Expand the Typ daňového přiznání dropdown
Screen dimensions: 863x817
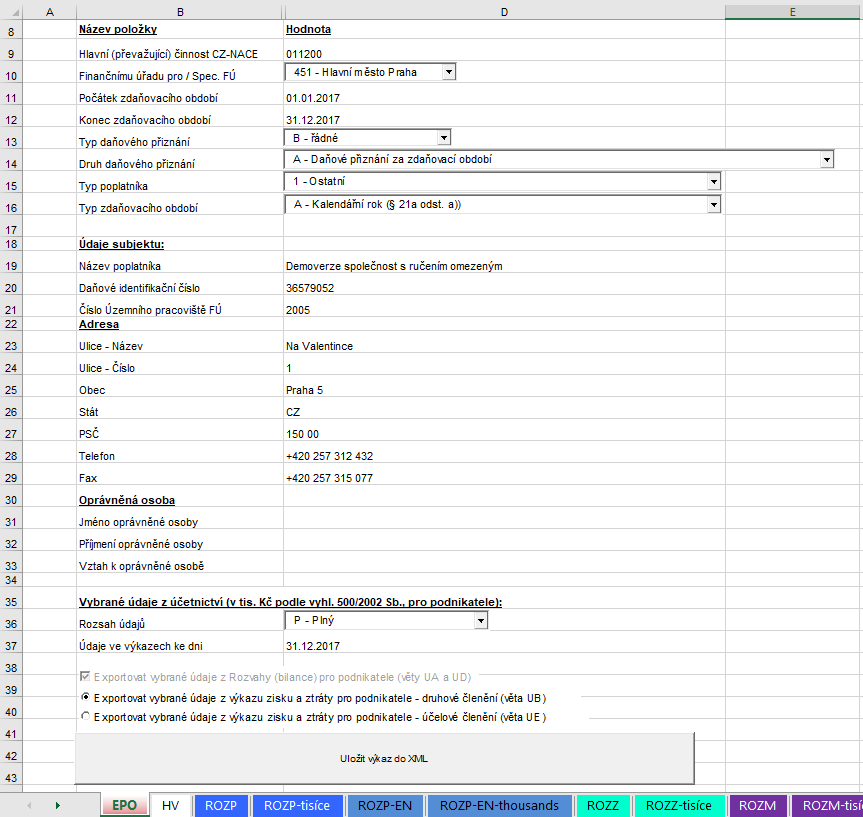coord(443,137)
